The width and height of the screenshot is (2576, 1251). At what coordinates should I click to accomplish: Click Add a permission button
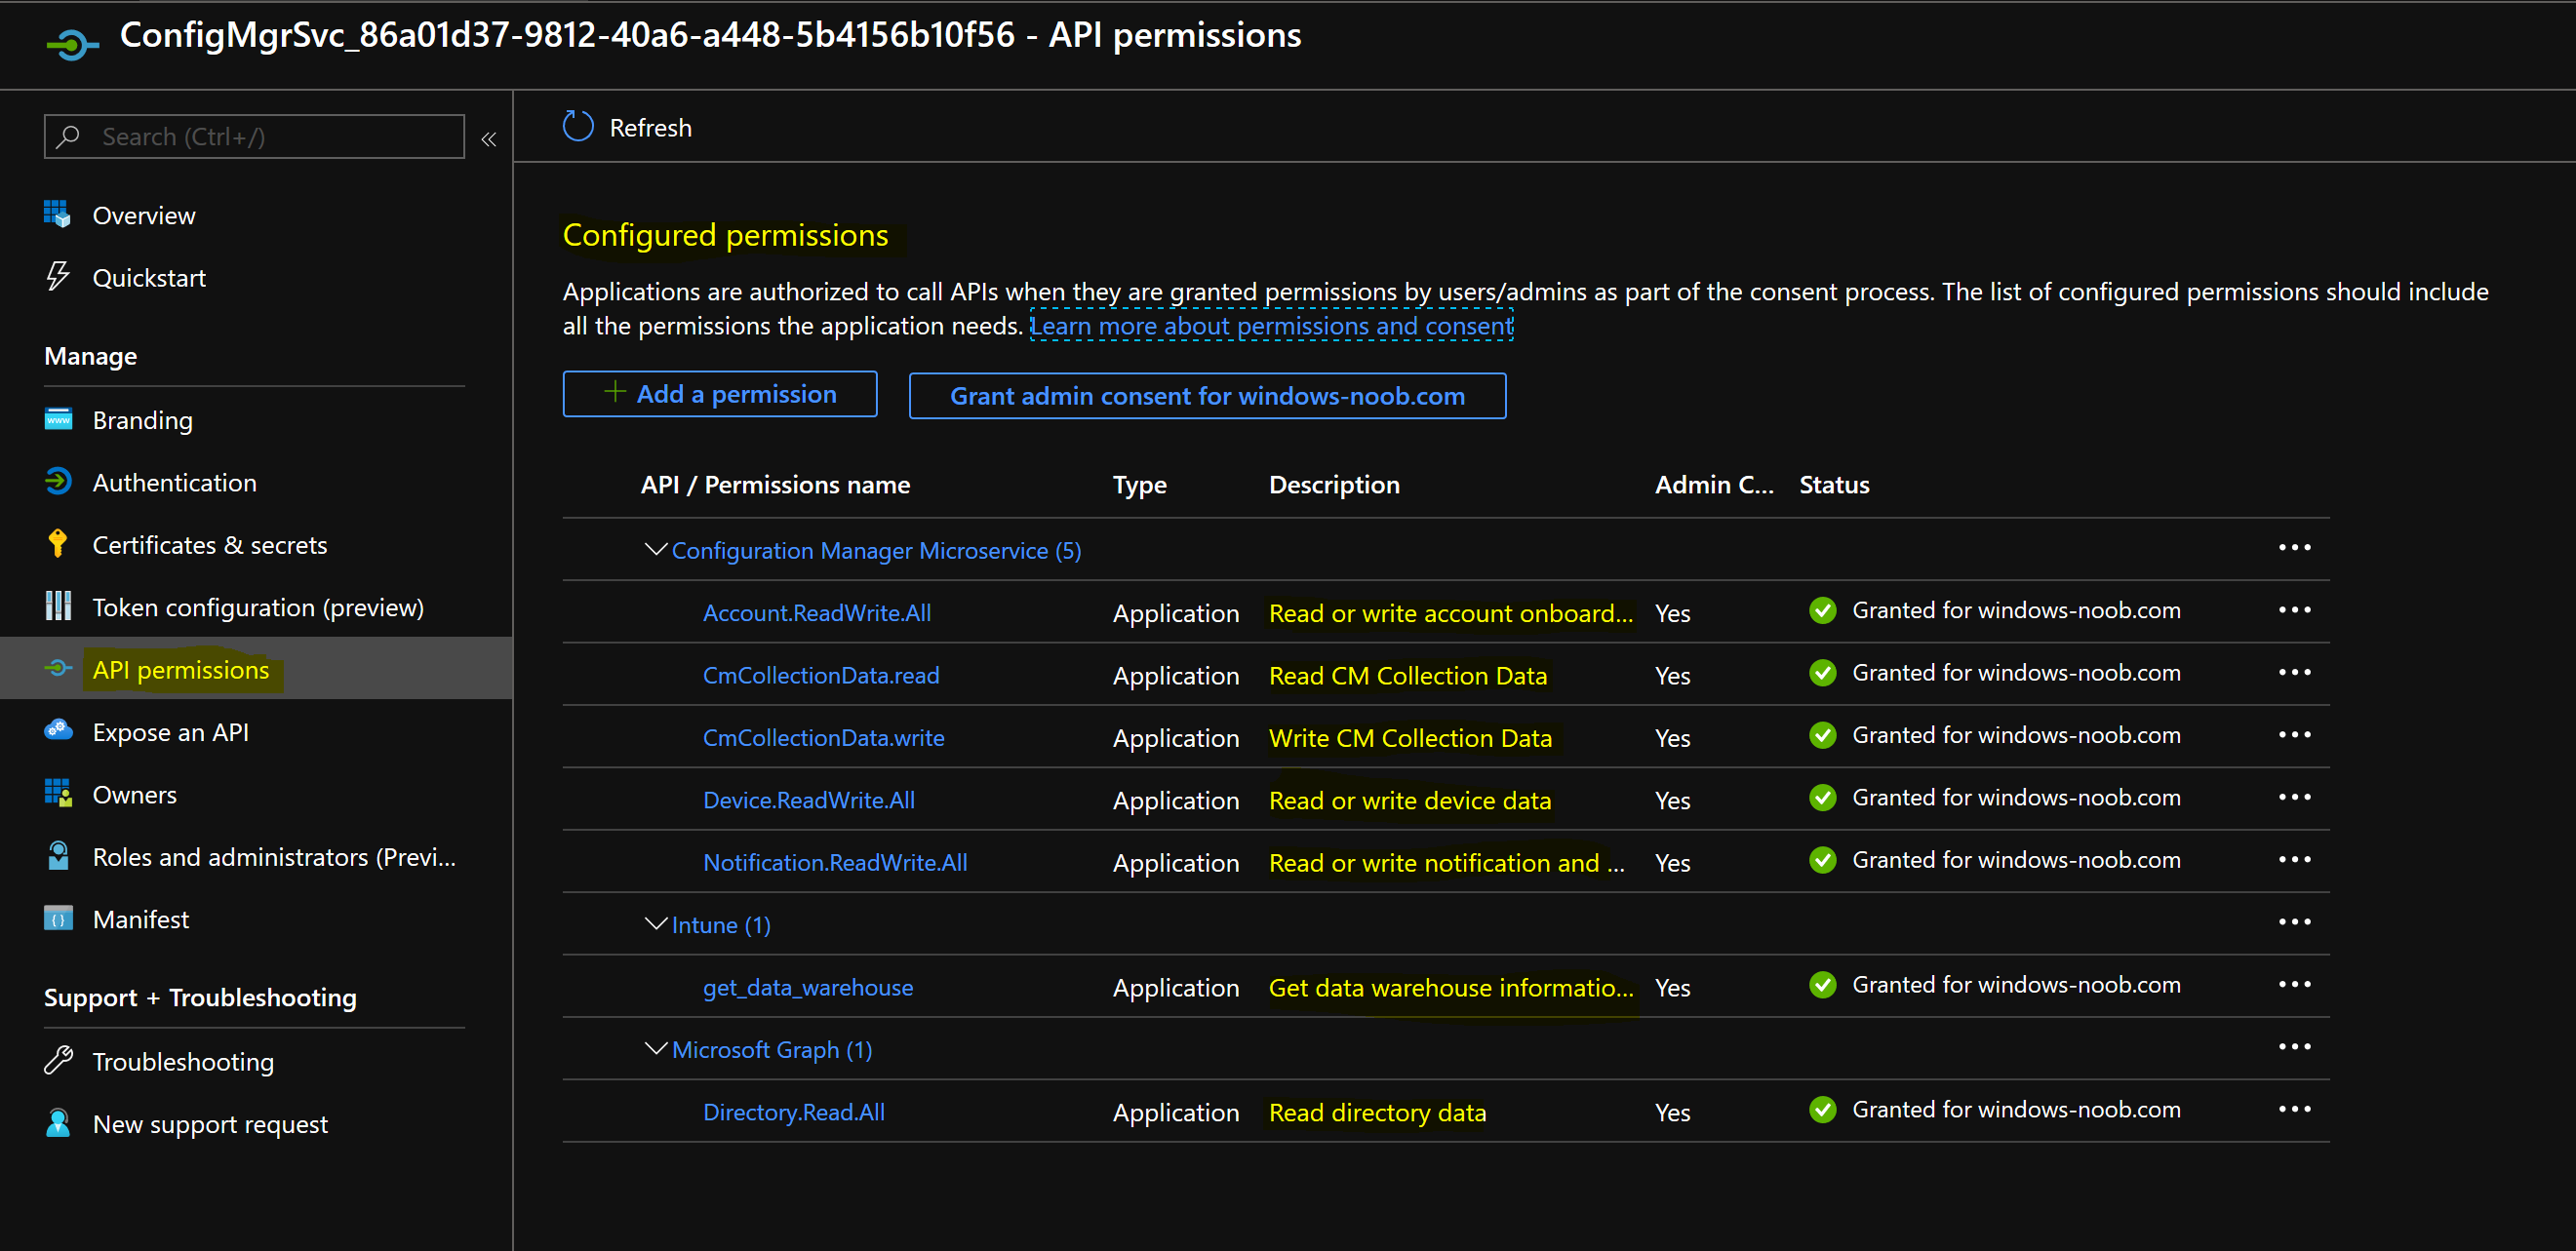(720, 394)
